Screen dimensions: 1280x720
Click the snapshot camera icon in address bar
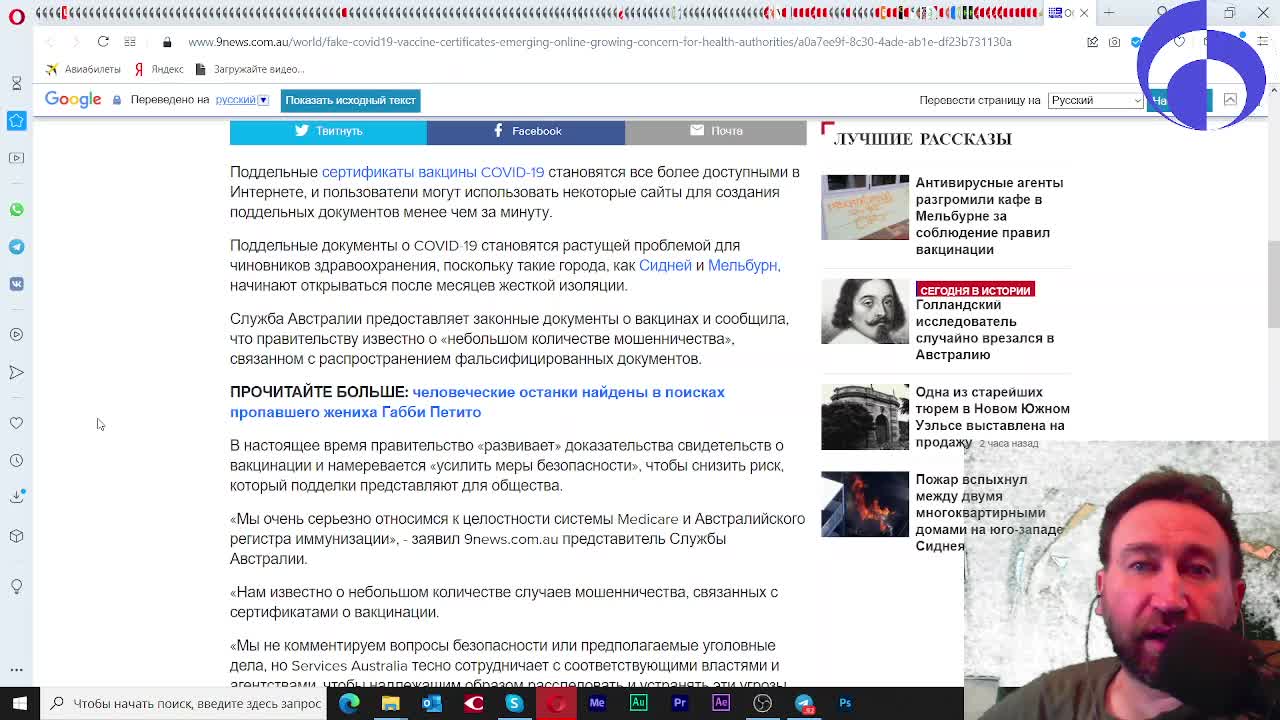(1114, 42)
